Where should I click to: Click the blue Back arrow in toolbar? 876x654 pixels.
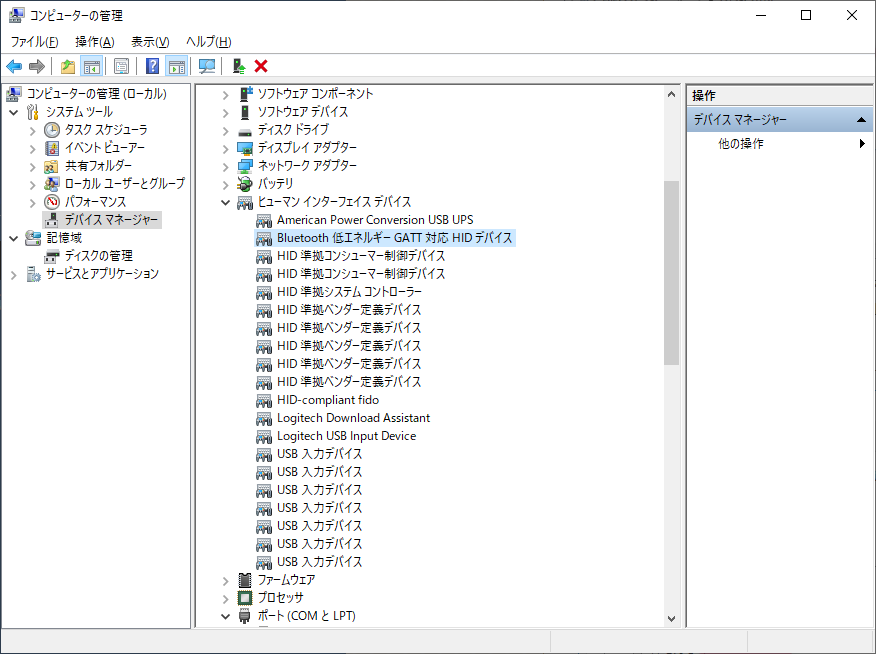14,66
